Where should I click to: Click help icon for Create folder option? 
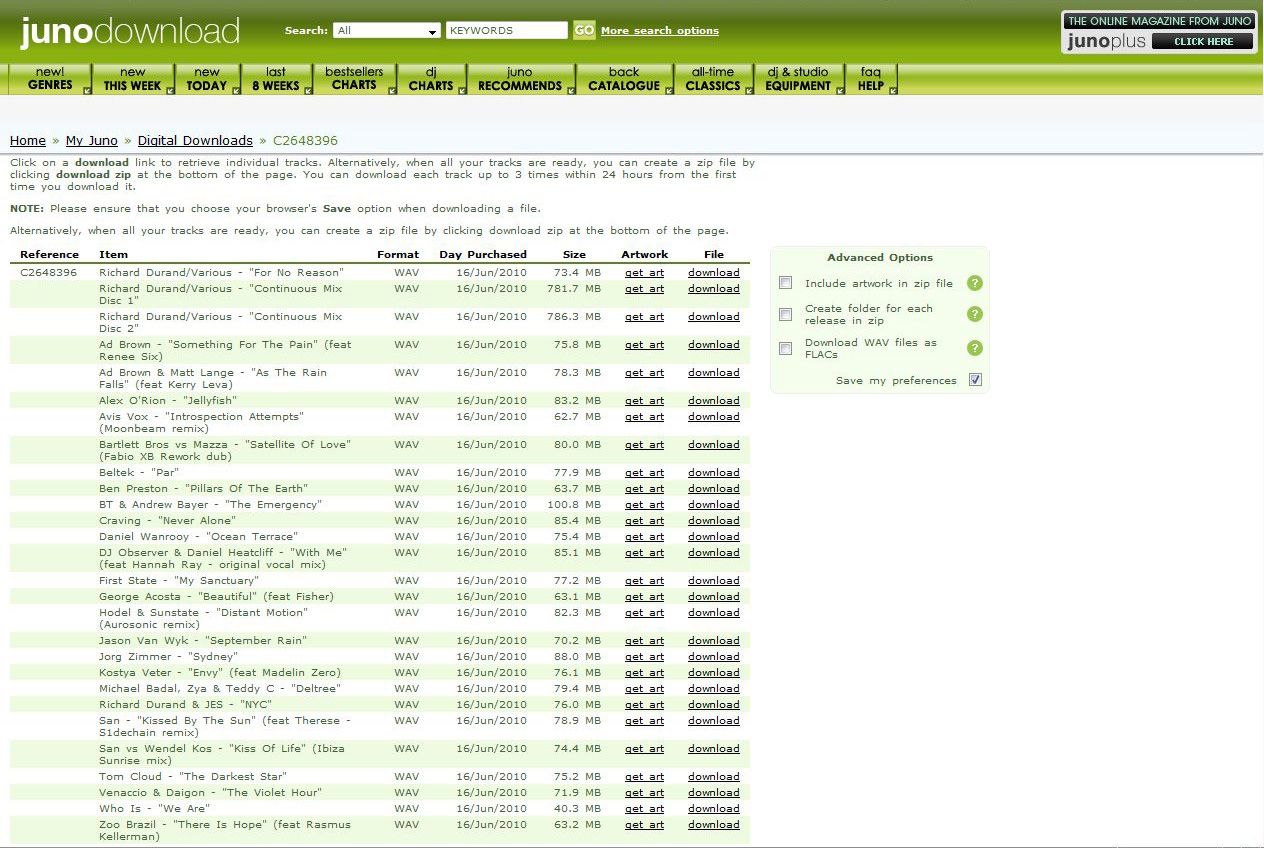point(975,314)
